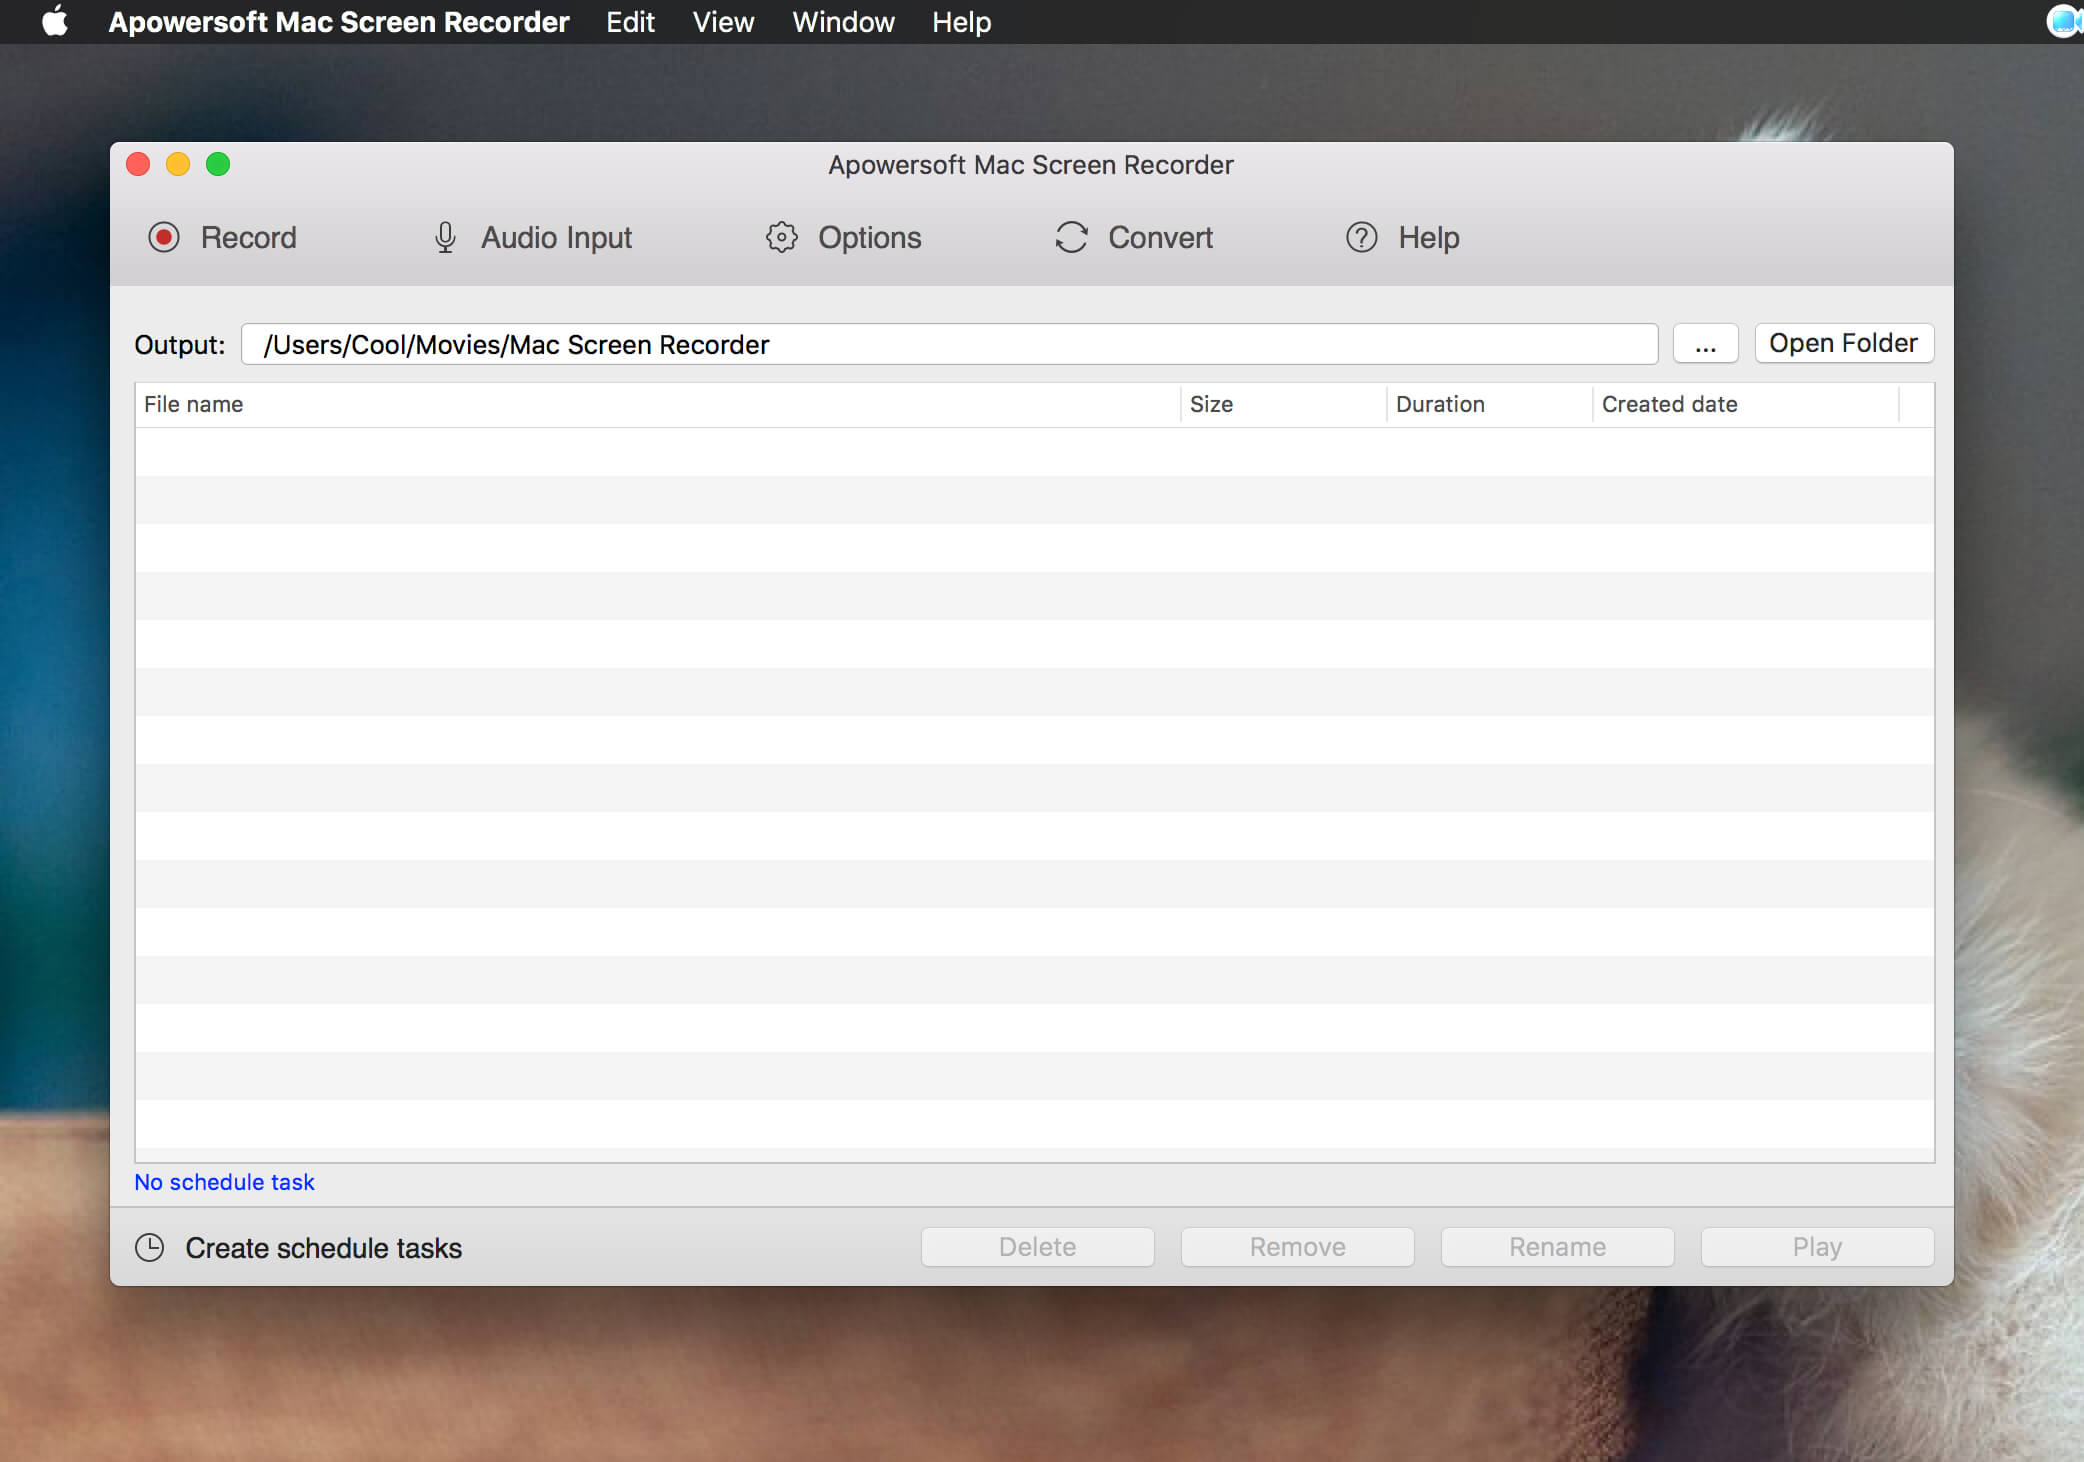Click the Output path input field
Image resolution: width=2084 pixels, height=1462 pixels.
pos(949,344)
